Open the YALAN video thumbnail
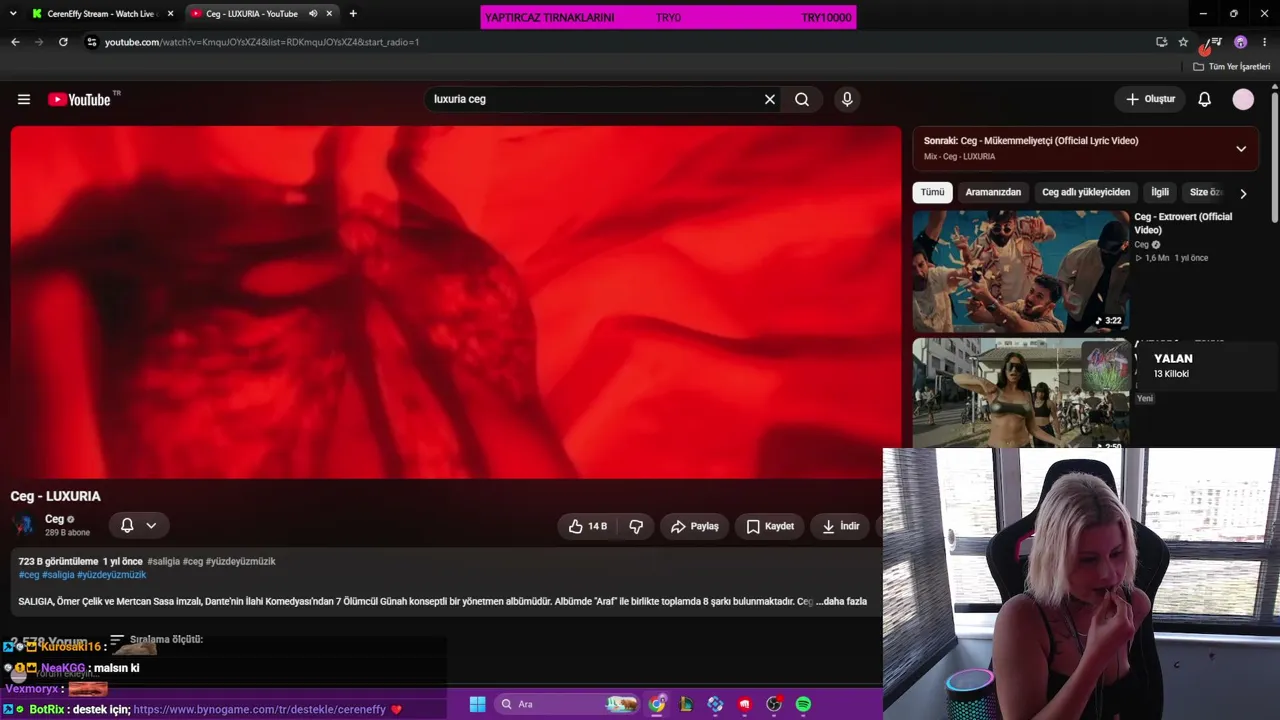This screenshot has width=1280, height=720. pyautogui.click(x=1021, y=393)
